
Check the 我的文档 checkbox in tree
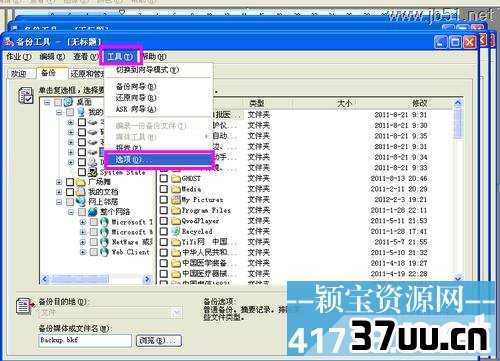pos(70,192)
